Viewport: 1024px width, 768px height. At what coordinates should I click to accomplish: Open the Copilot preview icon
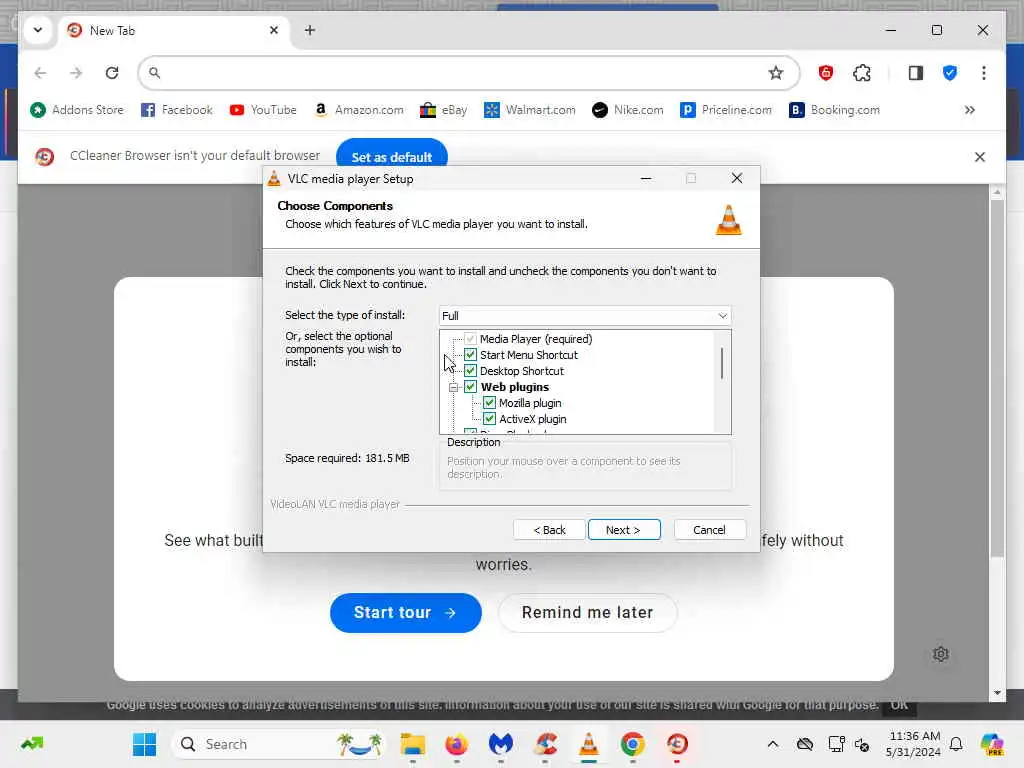click(x=992, y=744)
